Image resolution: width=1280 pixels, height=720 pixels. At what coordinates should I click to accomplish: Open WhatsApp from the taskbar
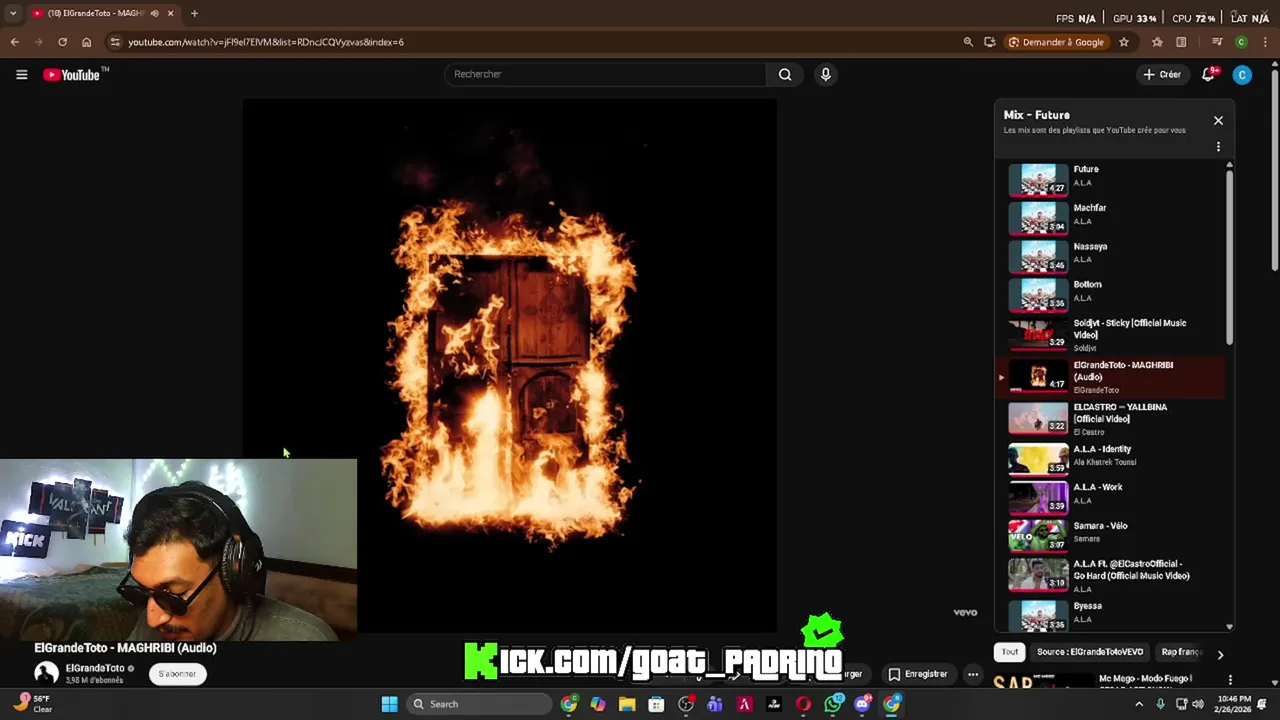pos(833,704)
